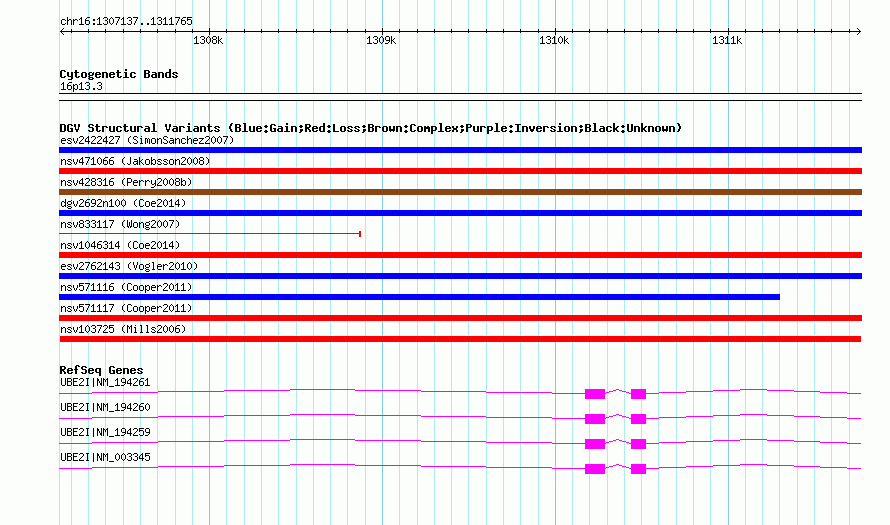Open variant label nsv571116 (Cooper2011)
890x525 pixels.
[x=126, y=287]
